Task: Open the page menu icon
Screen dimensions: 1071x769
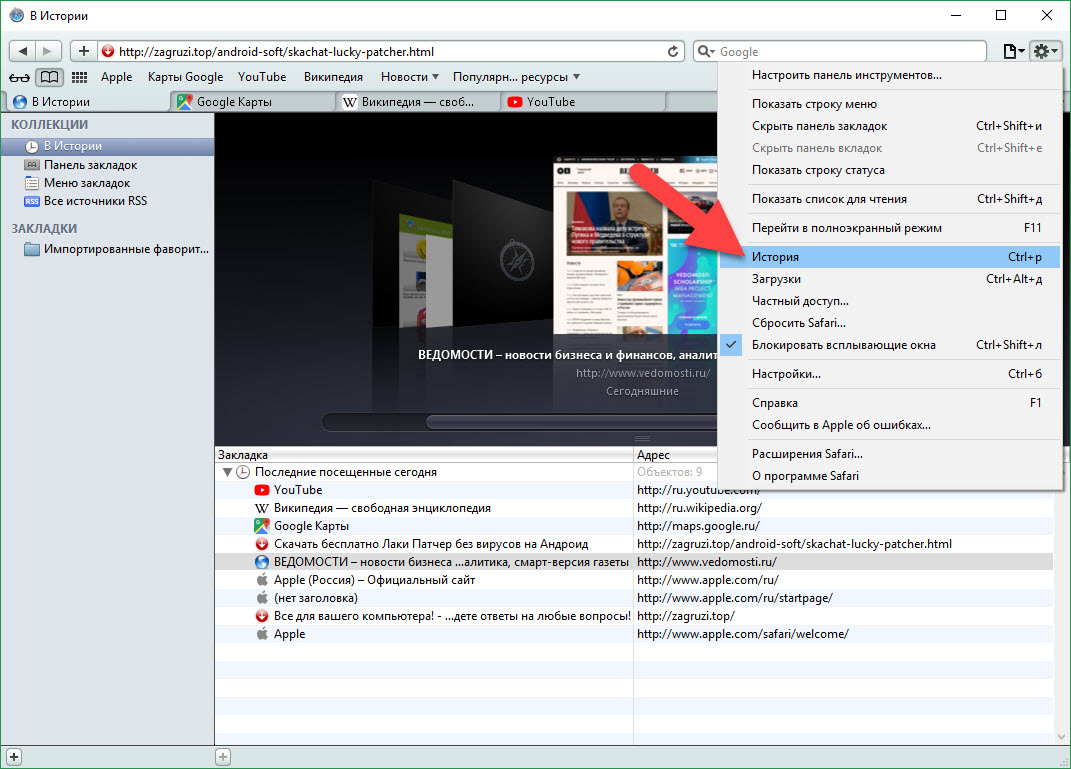Action: (1013, 51)
